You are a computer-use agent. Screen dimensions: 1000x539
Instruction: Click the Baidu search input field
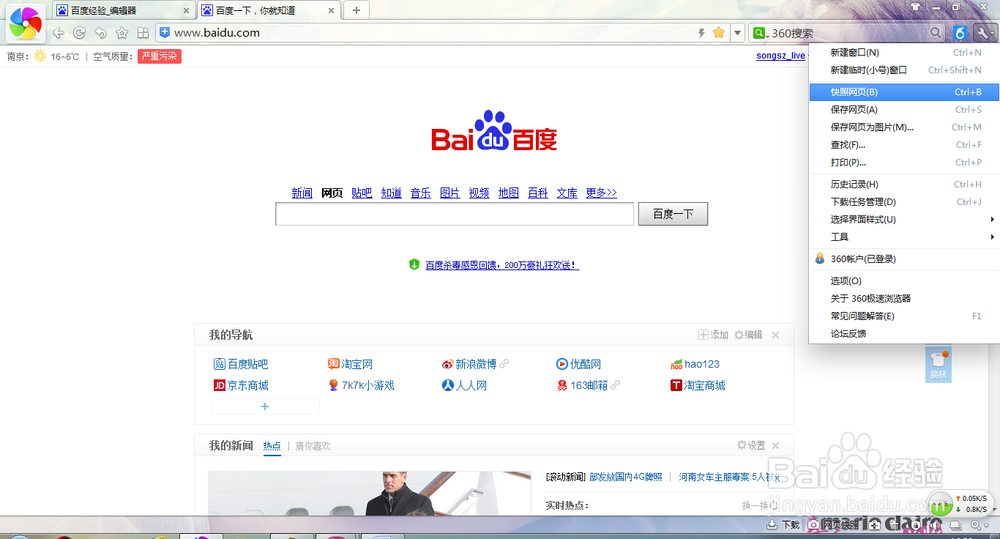pos(455,214)
